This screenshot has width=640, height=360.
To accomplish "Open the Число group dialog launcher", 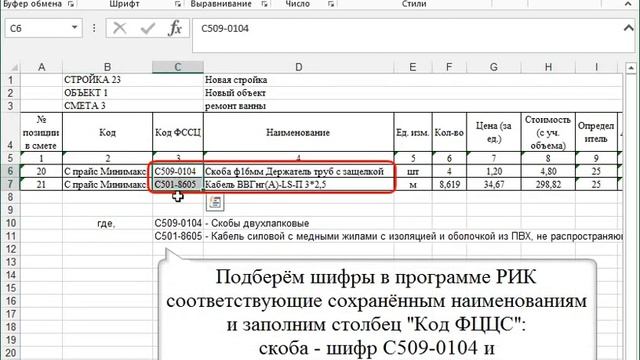I will [331, 4].
